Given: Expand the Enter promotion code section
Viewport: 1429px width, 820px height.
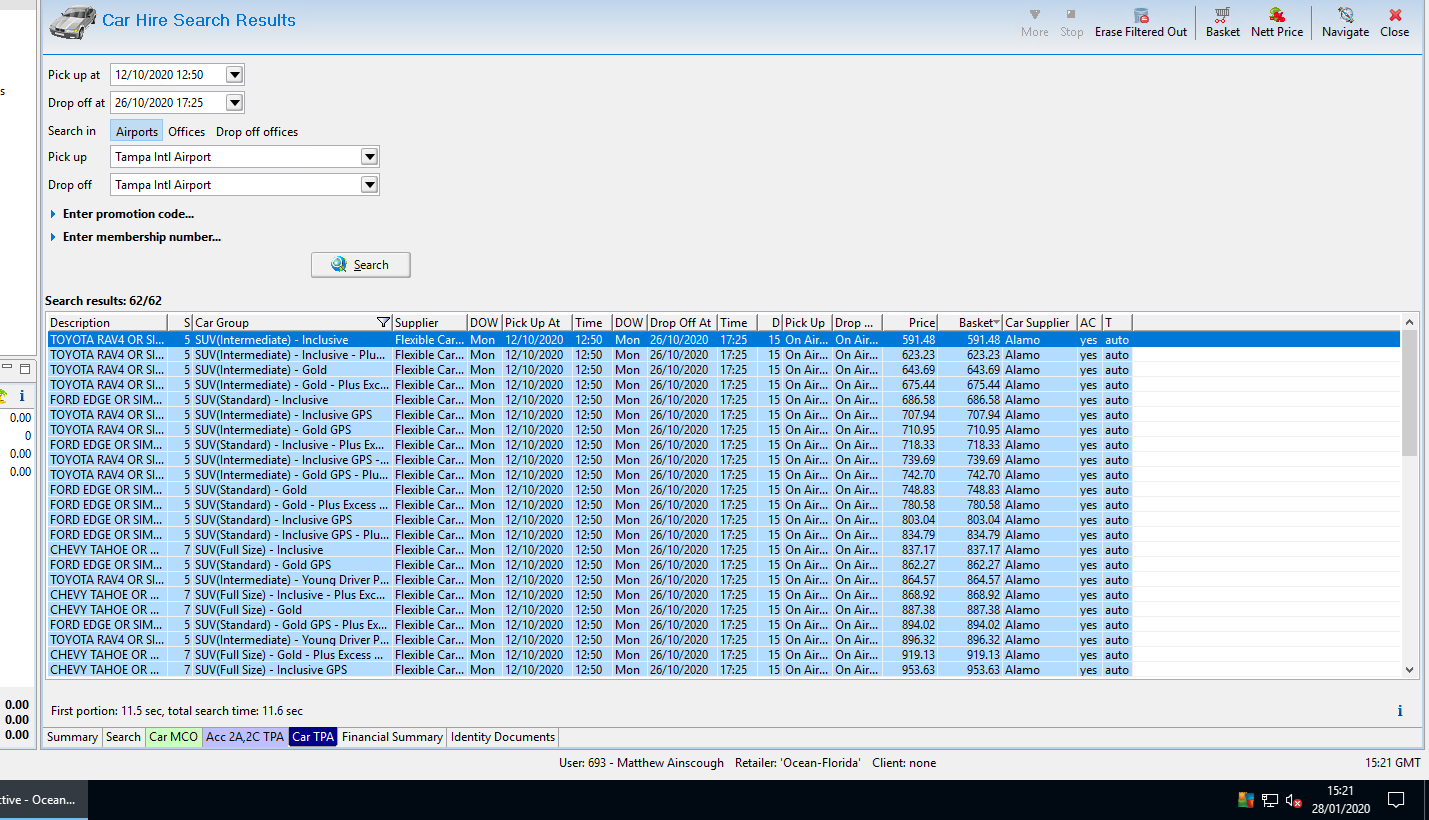Looking at the screenshot, I should 122,214.
